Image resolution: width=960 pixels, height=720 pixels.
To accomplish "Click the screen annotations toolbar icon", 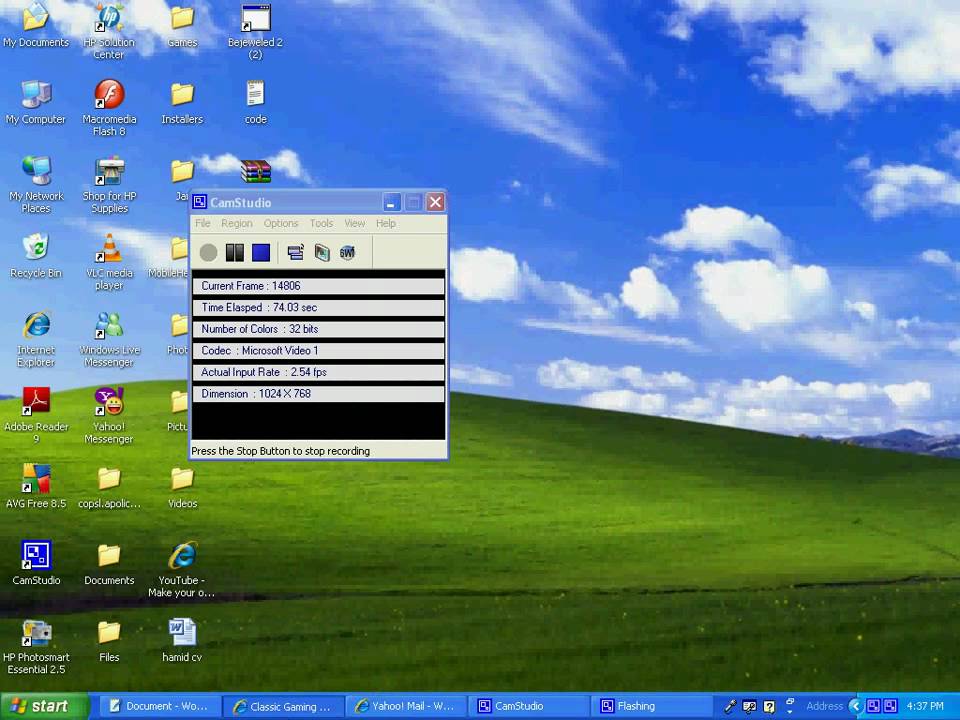I will (x=322, y=252).
